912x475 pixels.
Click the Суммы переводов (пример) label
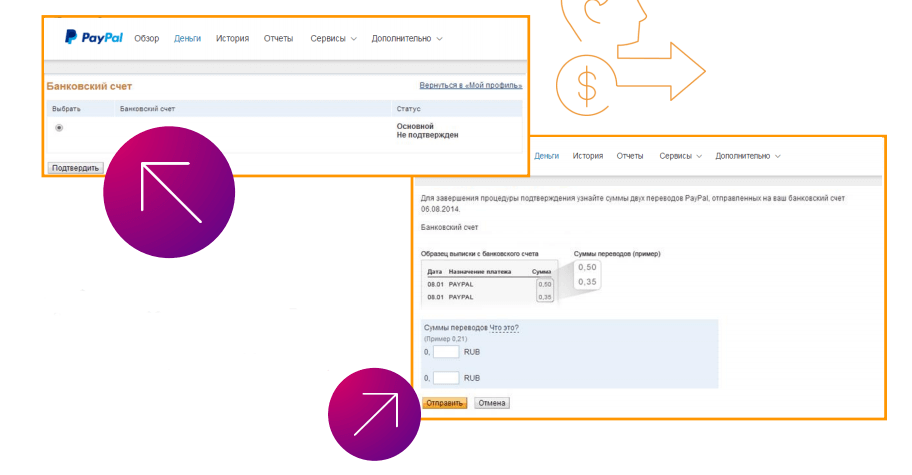[x=617, y=253]
